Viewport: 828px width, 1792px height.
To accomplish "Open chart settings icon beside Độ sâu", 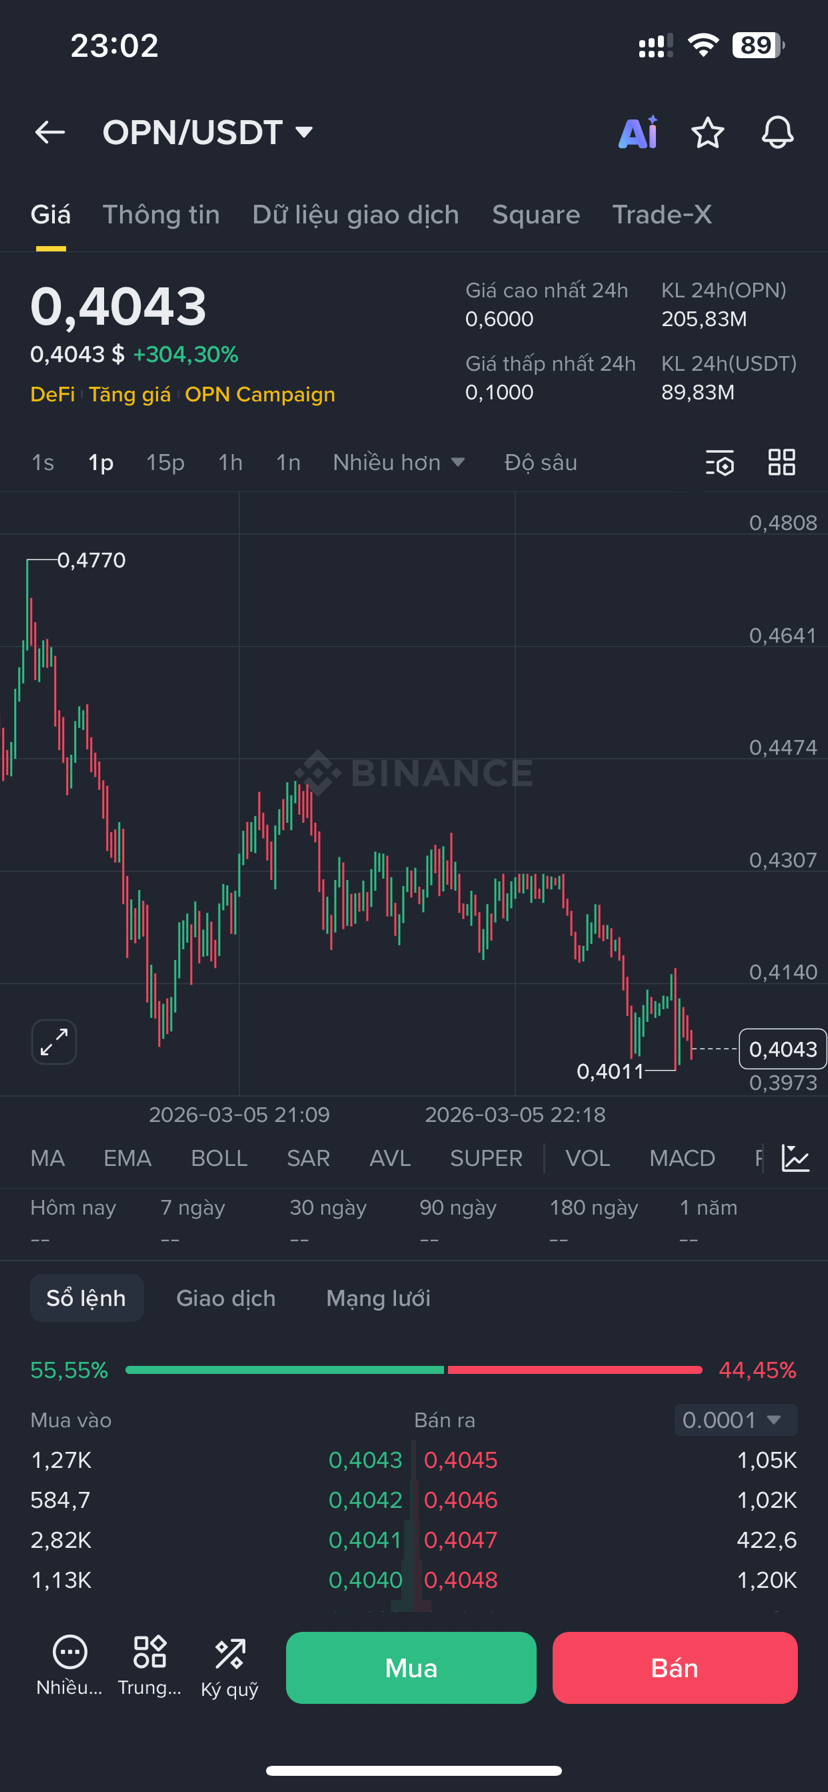I will point(720,463).
